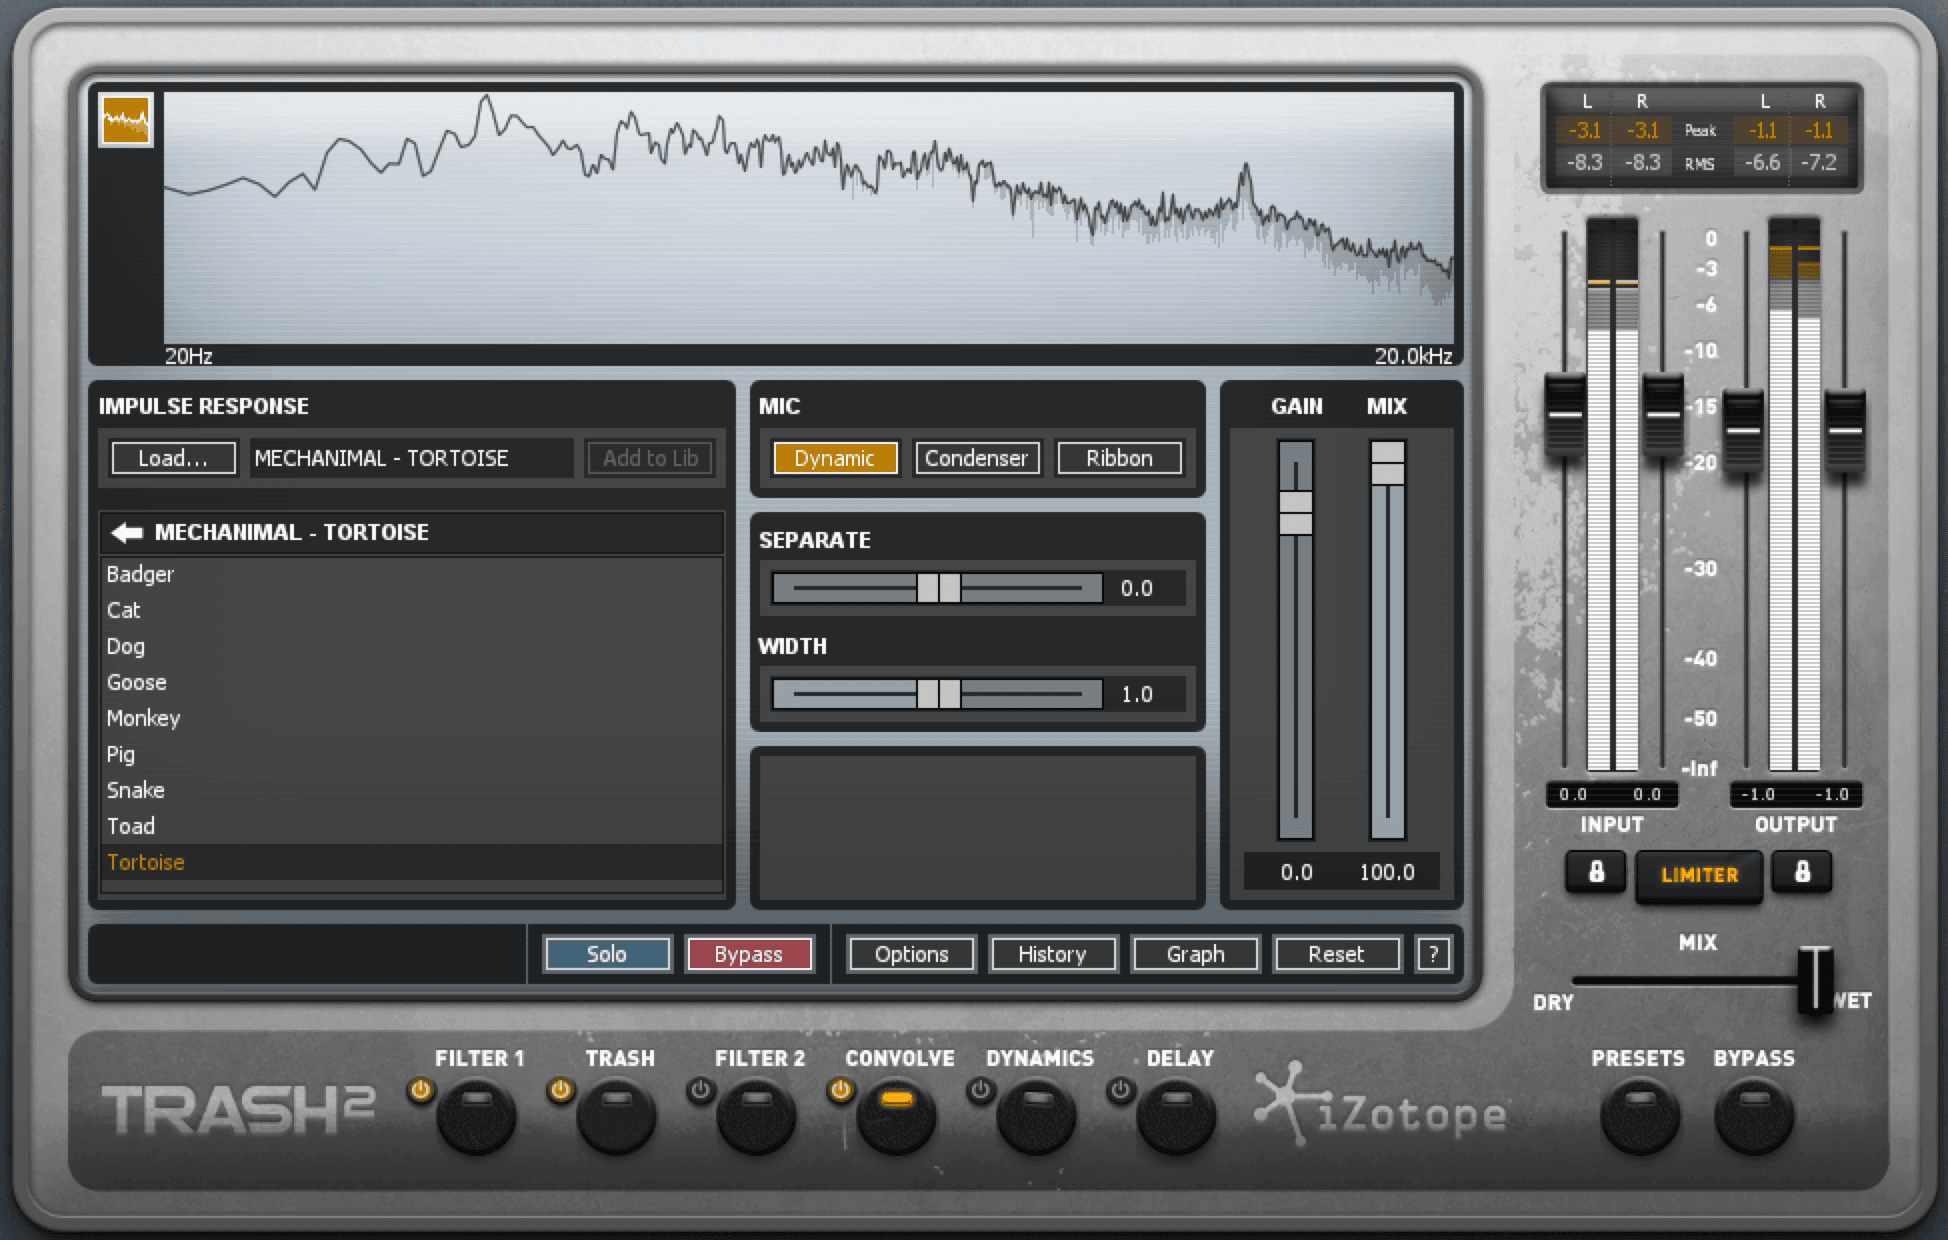Click the right output gain fader

pos(1845,432)
